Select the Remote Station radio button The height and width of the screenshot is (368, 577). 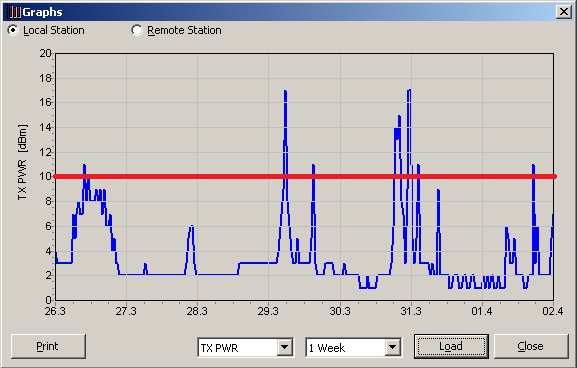137,30
